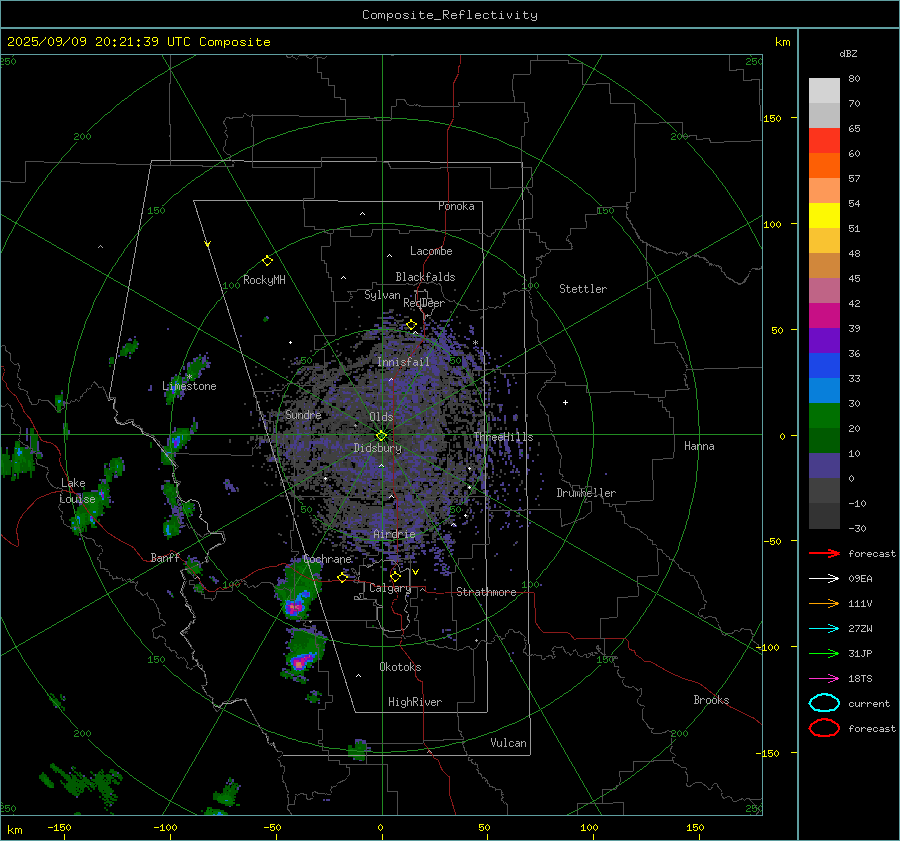This screenshot has width=900, height=841.
Task: Click the Olds town label
Action: 381,417
